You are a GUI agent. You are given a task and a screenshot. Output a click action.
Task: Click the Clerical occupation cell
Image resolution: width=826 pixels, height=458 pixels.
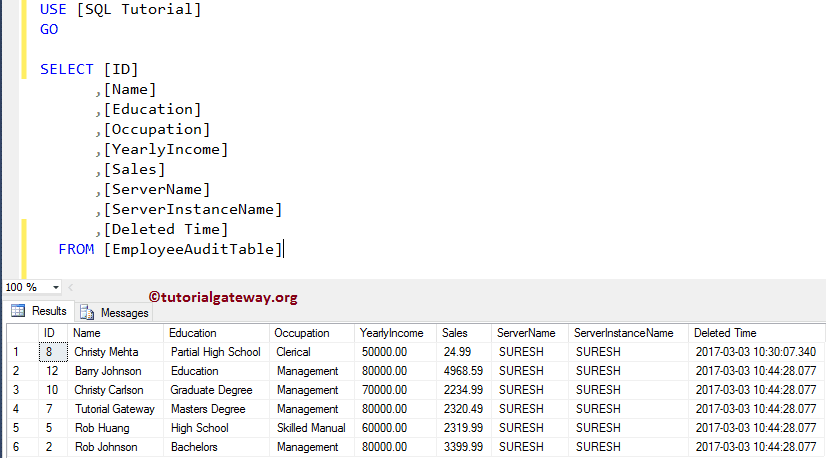312,352
